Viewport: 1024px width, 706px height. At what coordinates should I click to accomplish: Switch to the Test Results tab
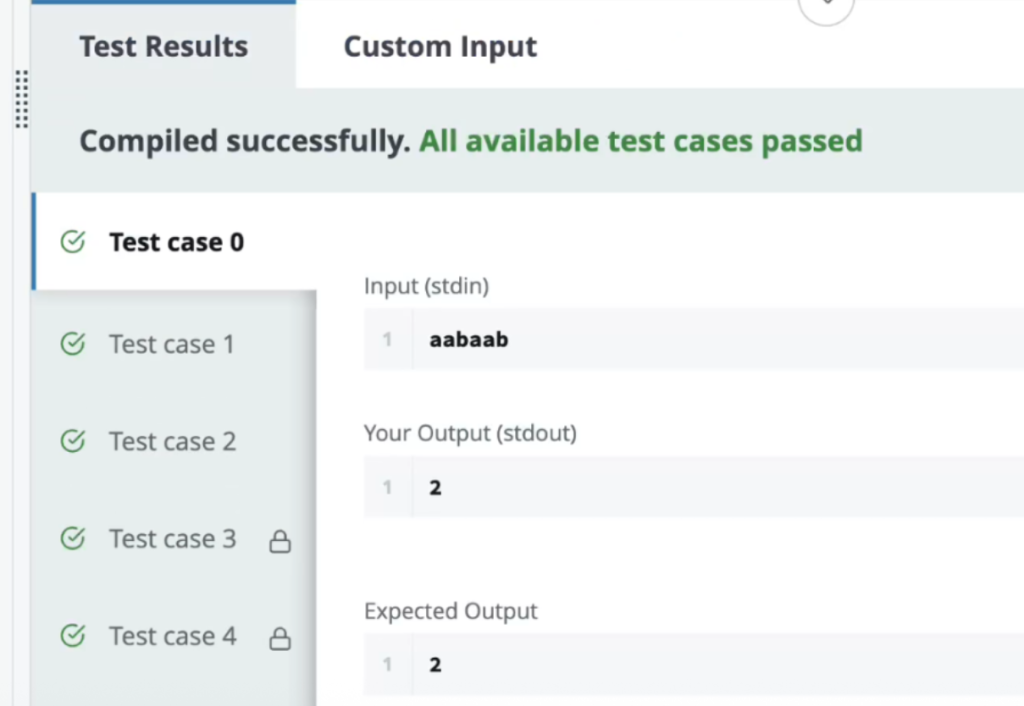tap(164, 47)
